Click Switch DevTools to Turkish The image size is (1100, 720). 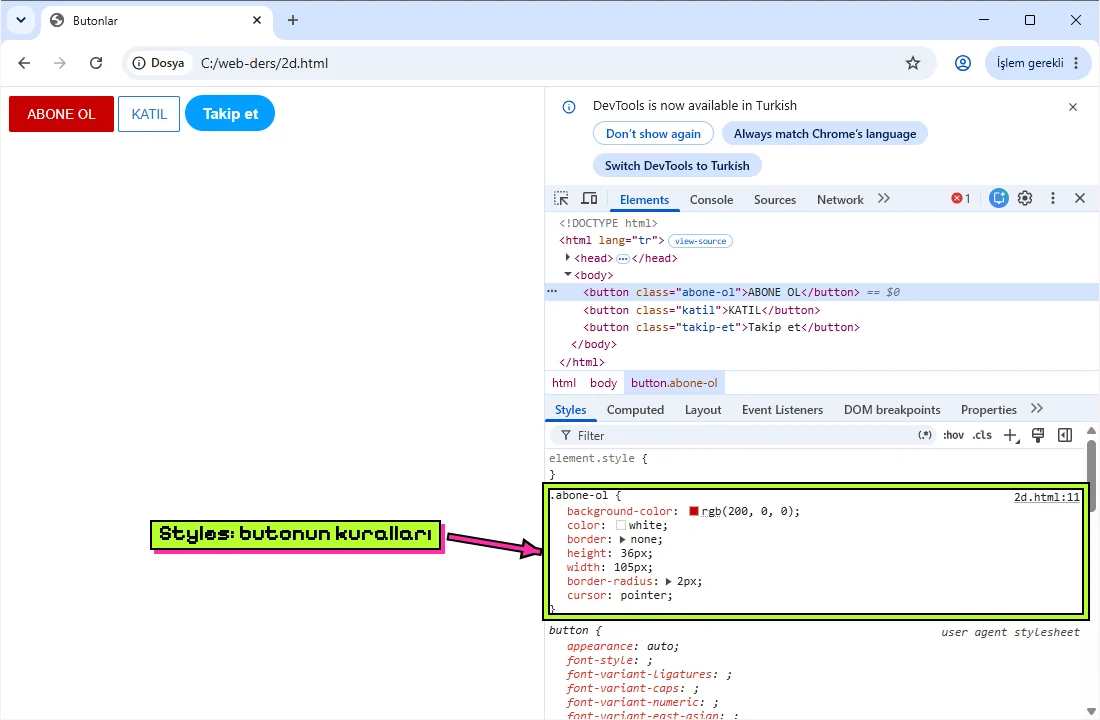(x=677, y=166)
